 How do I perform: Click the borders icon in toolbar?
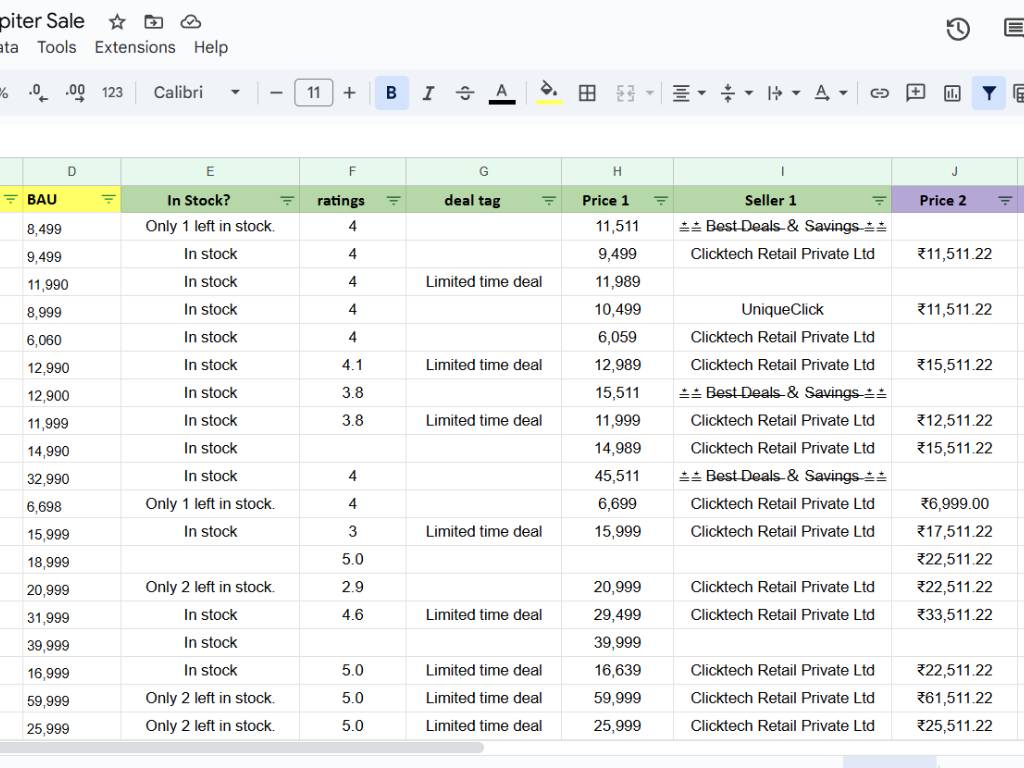coord(587,93)
